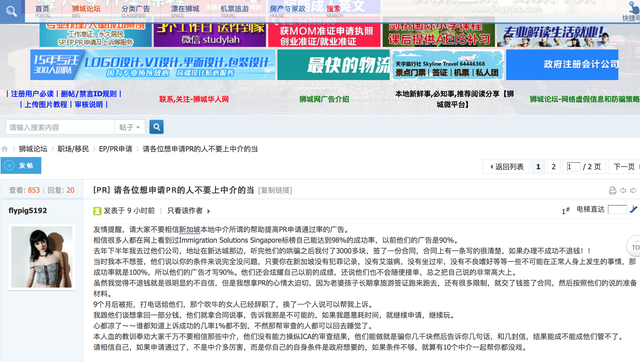Viewport: 640px width, 362px height.
Task: Click 返回列表 to return to list
Action: pos(507,167)
